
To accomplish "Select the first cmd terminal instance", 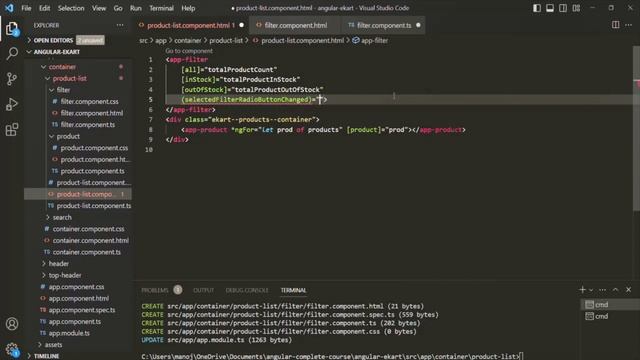I will click(x=610, y=304).
